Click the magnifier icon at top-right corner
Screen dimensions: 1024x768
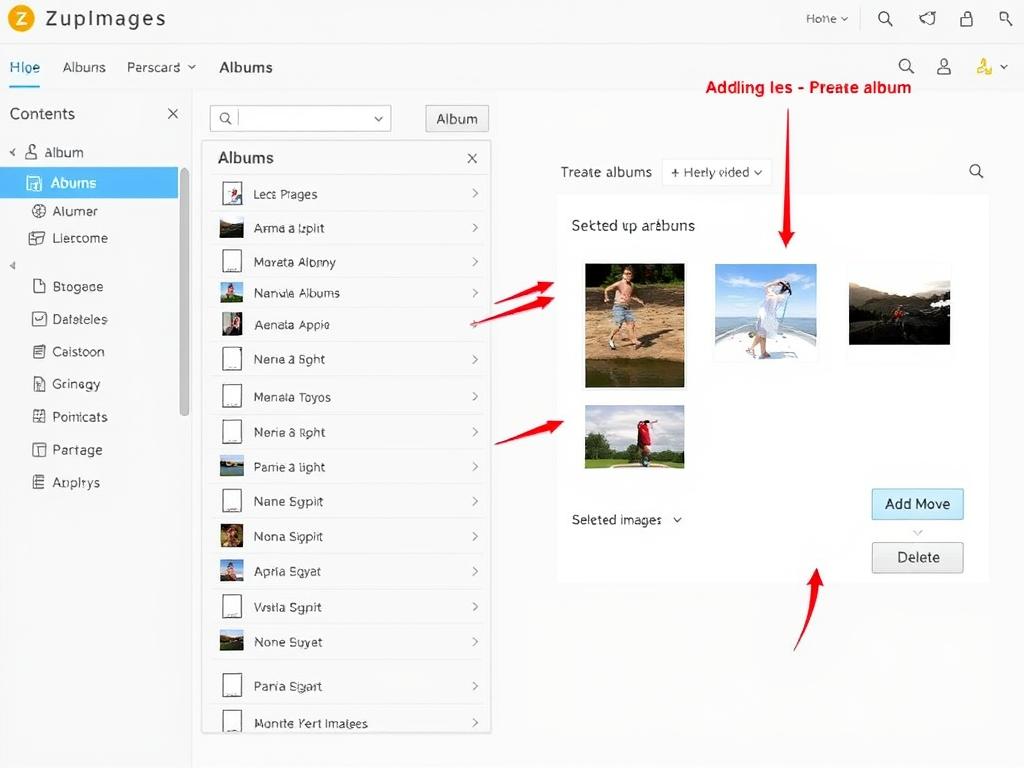click(x=1006, y=18)
